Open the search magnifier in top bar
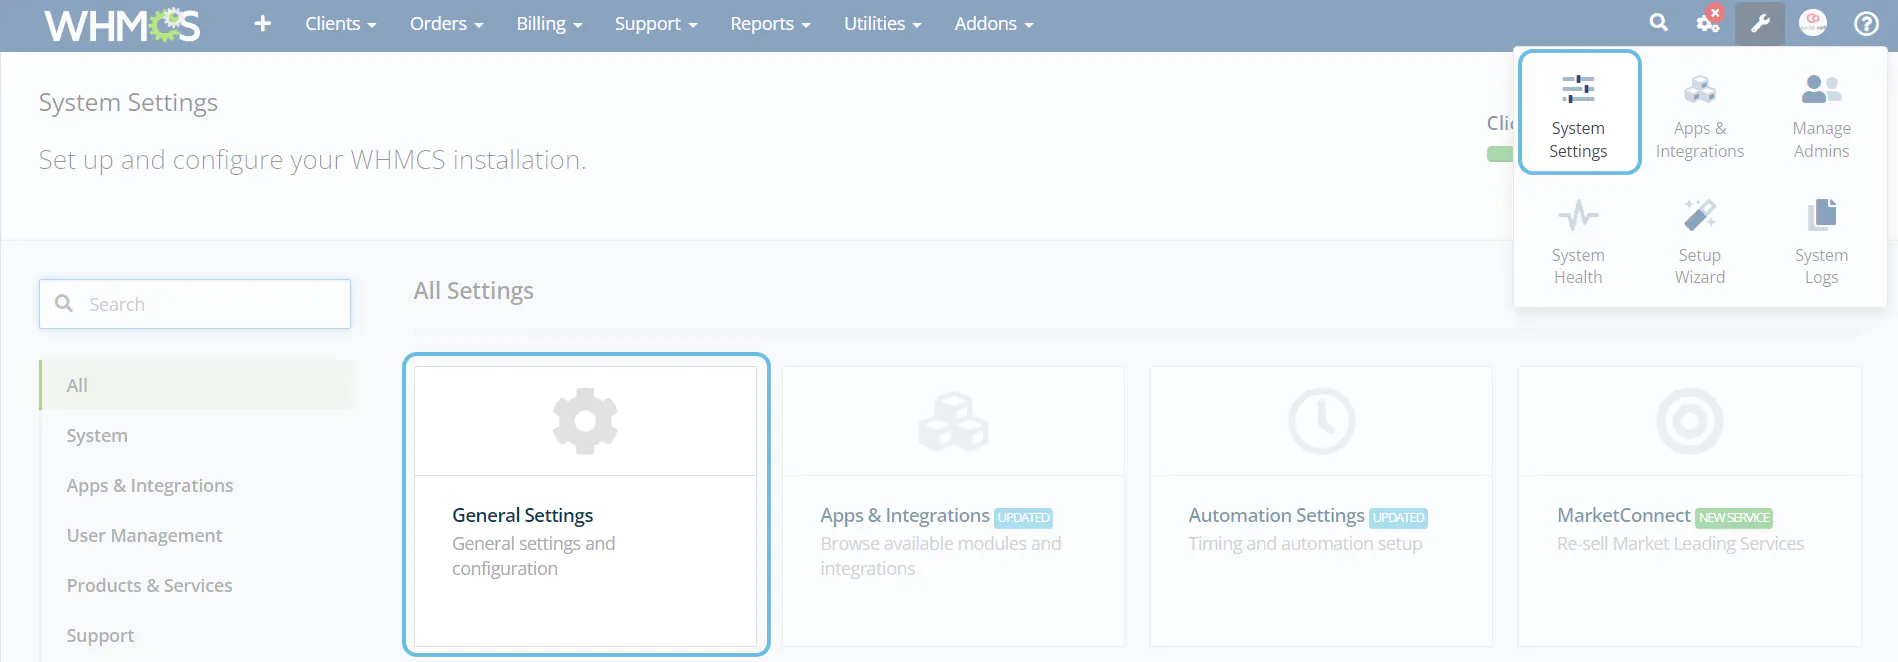Screen dimensions: 1898x662 [x=1658, y=23]
